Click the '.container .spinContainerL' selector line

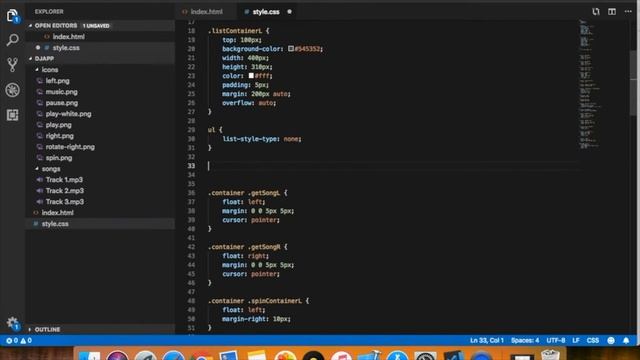(x=258, y=301)
